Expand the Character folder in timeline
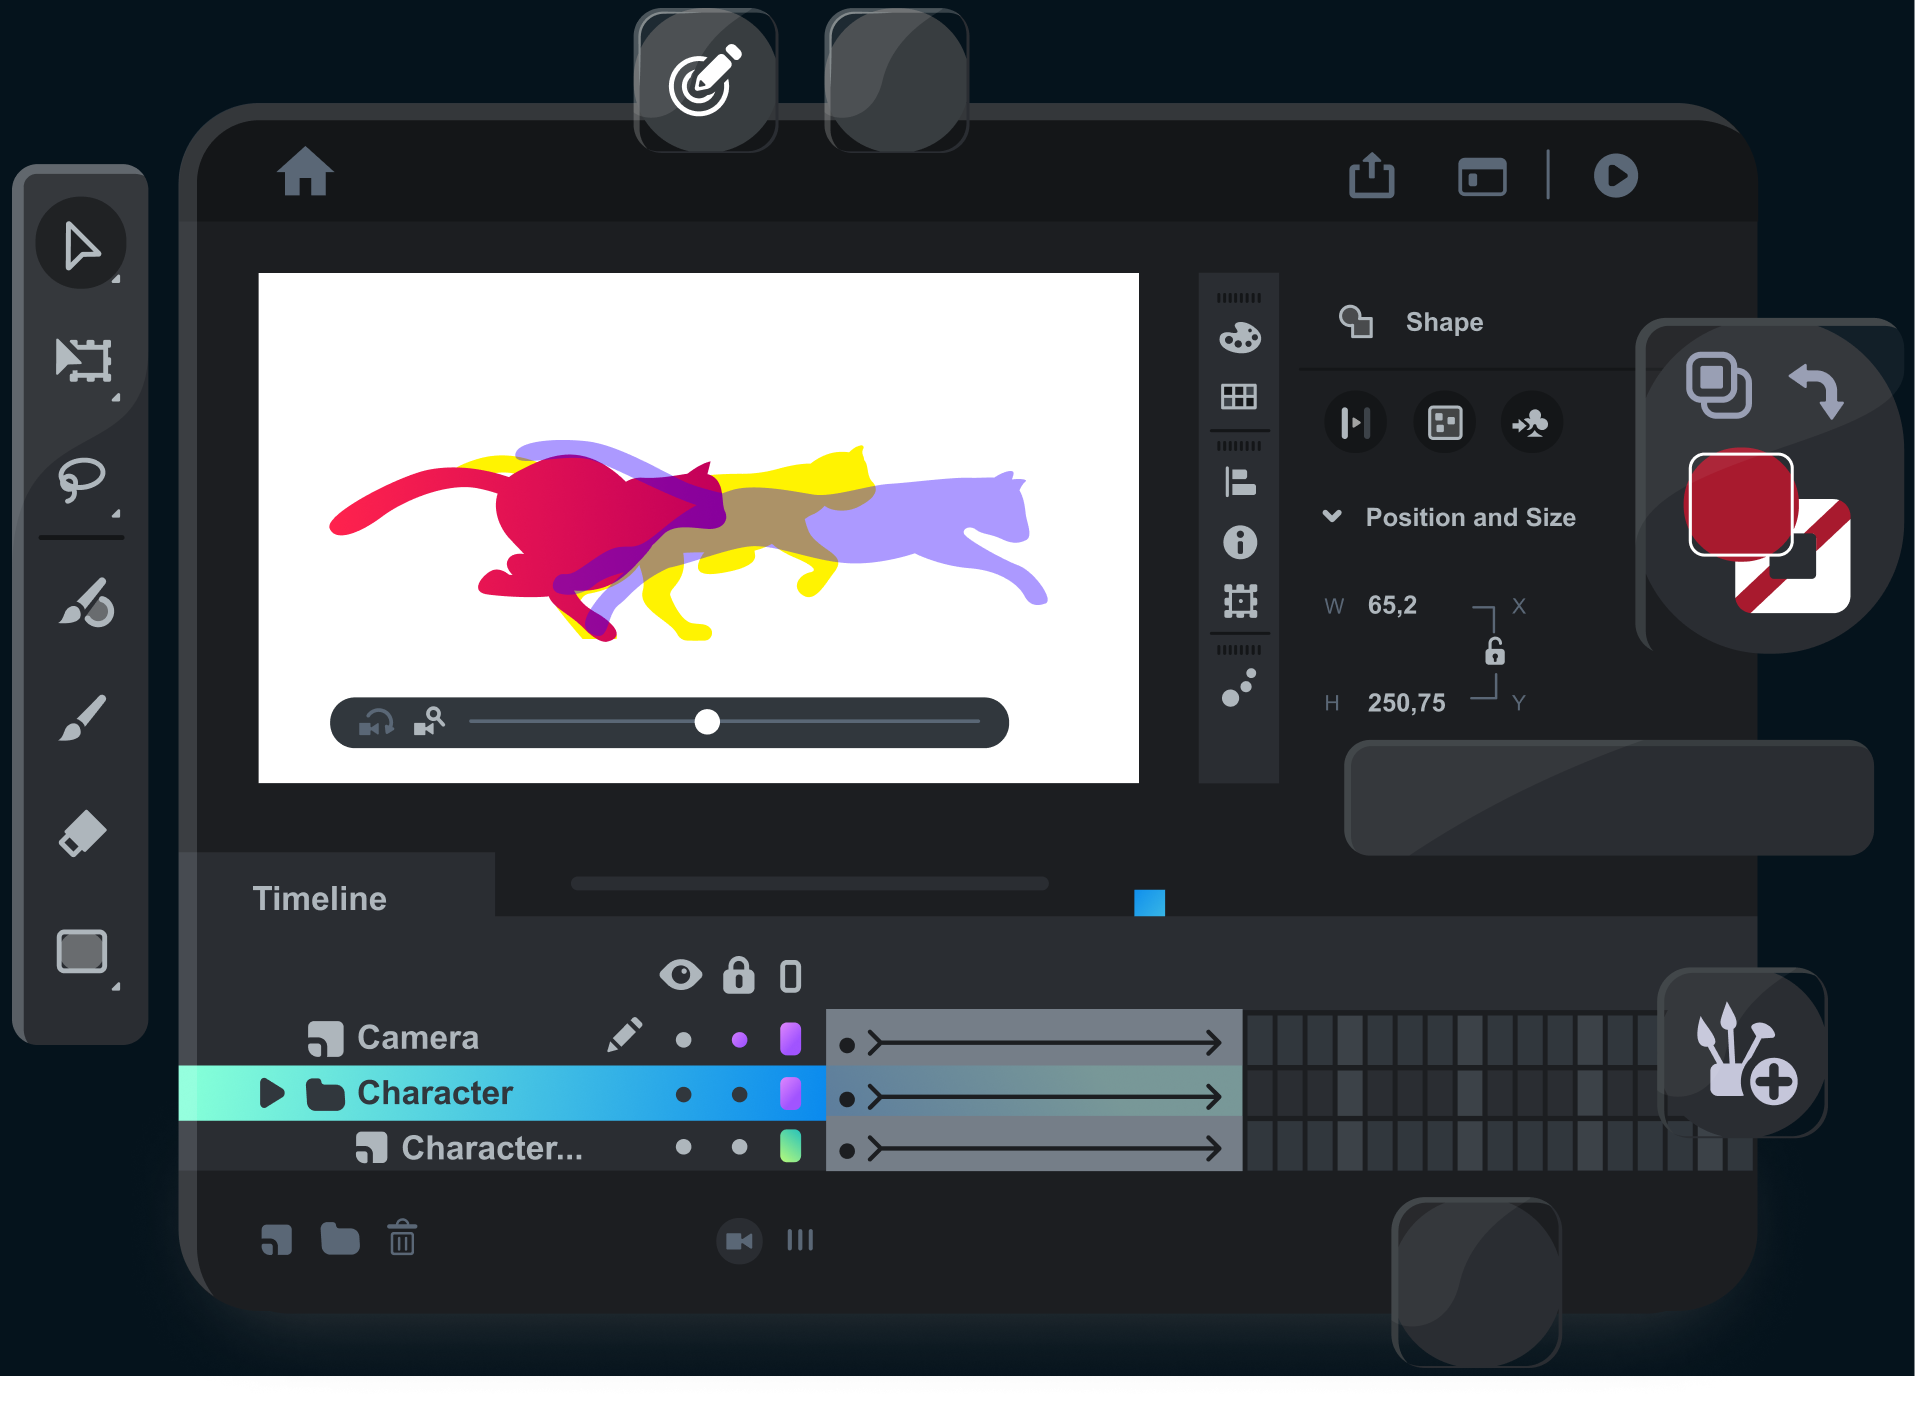Screen dimensions: 1915x1402 pos(271,1093)
